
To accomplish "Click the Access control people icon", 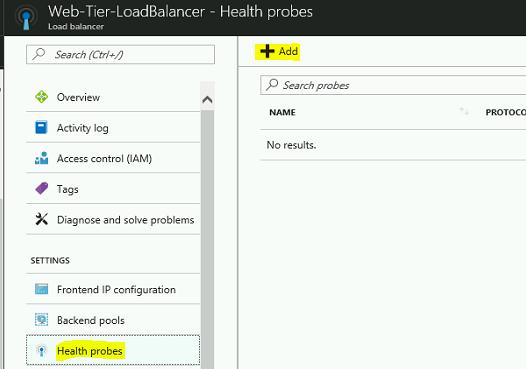I will [42, 158].
